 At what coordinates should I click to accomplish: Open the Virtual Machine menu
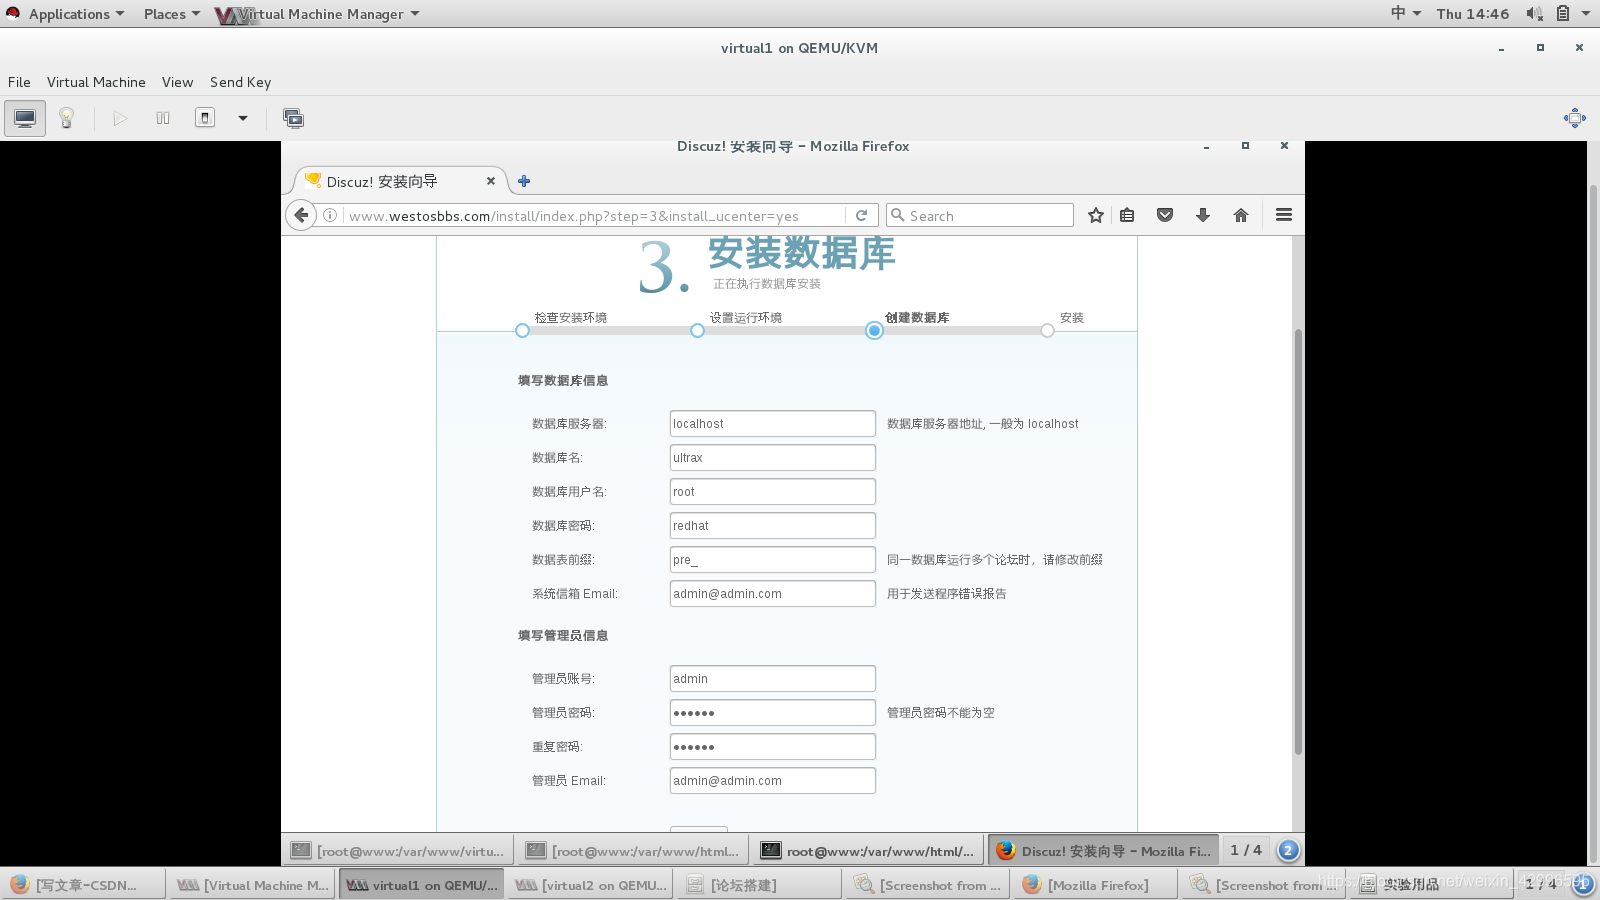(x=96, y=82)
